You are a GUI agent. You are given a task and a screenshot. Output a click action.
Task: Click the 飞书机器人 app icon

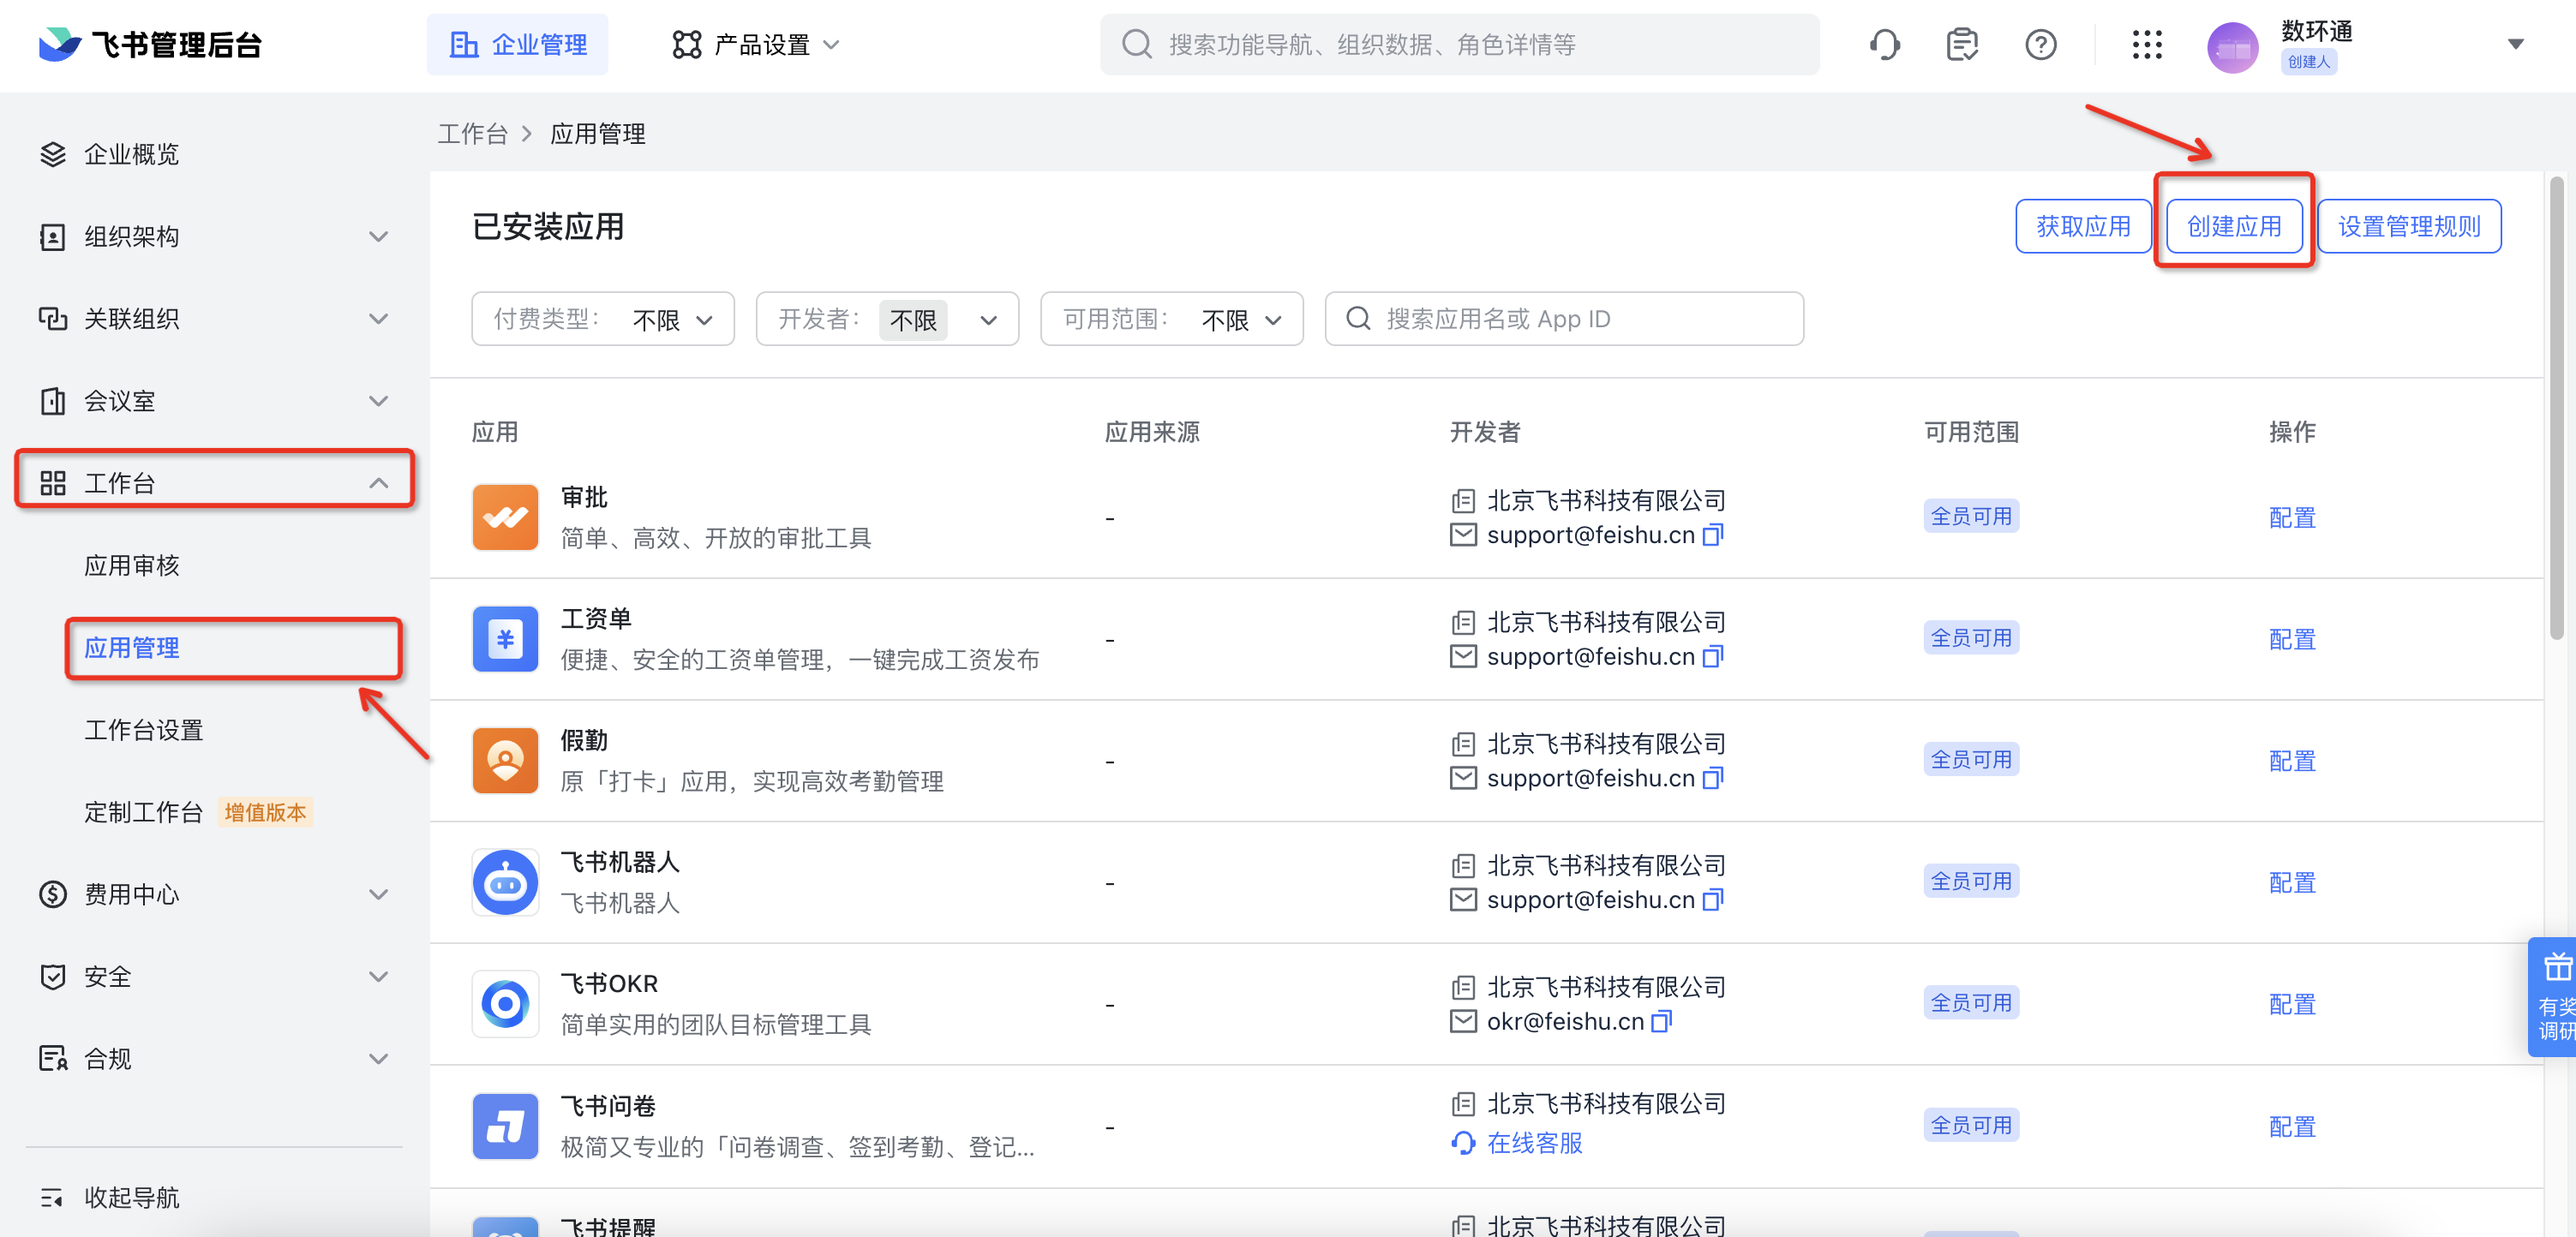click(505, 882)
